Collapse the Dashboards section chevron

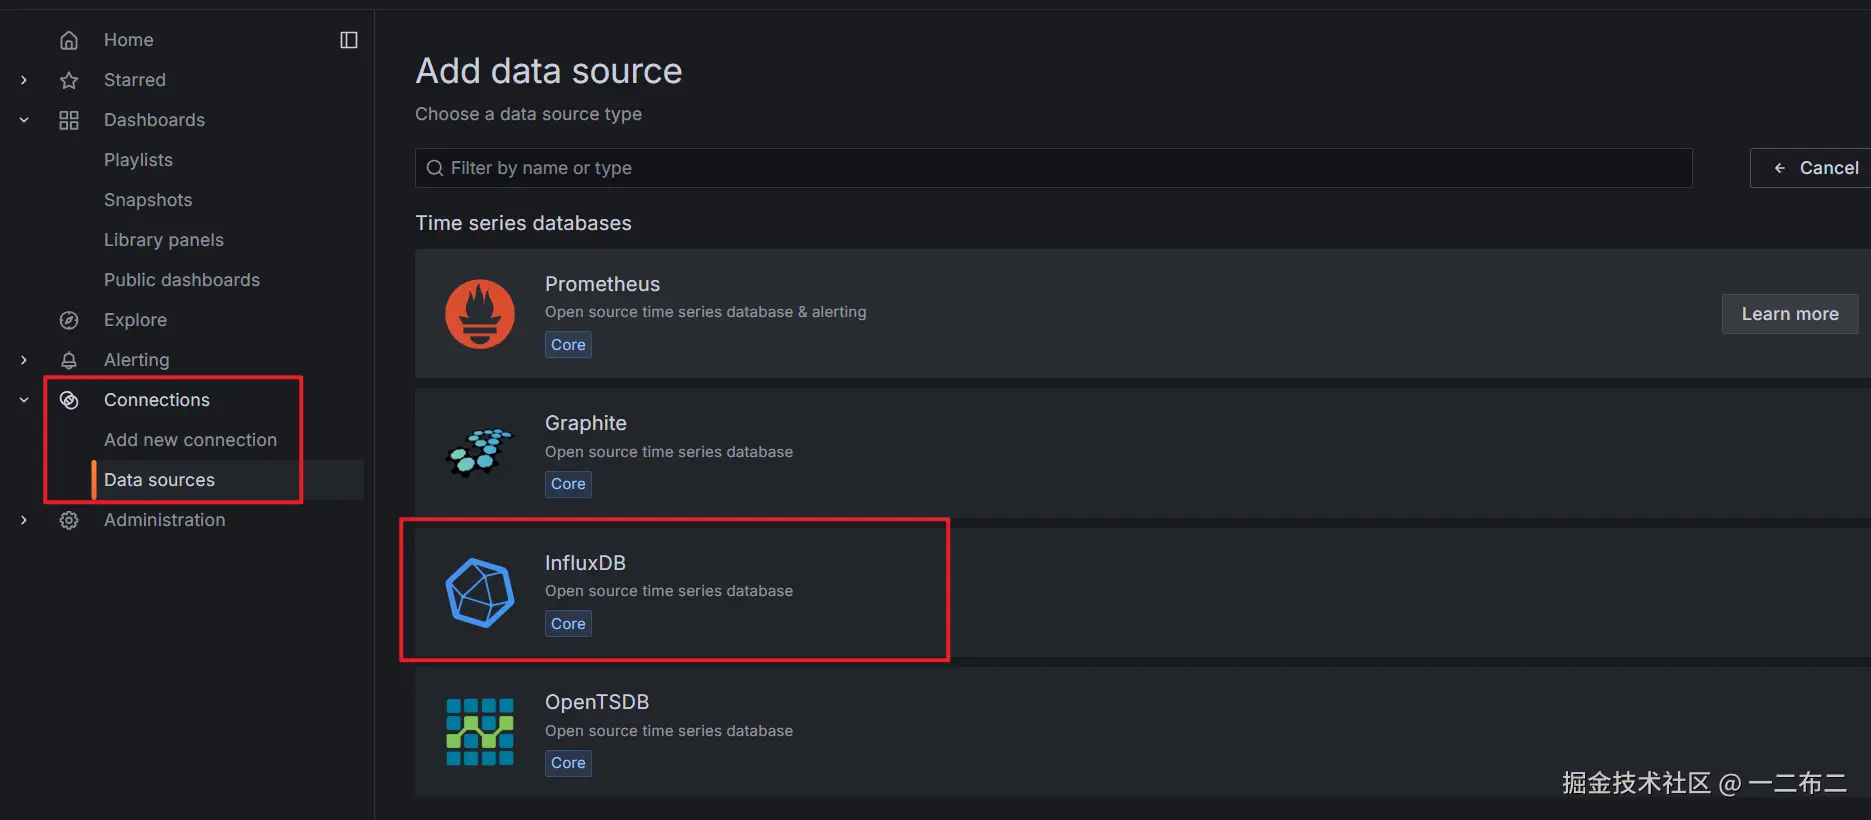point(24,120)
